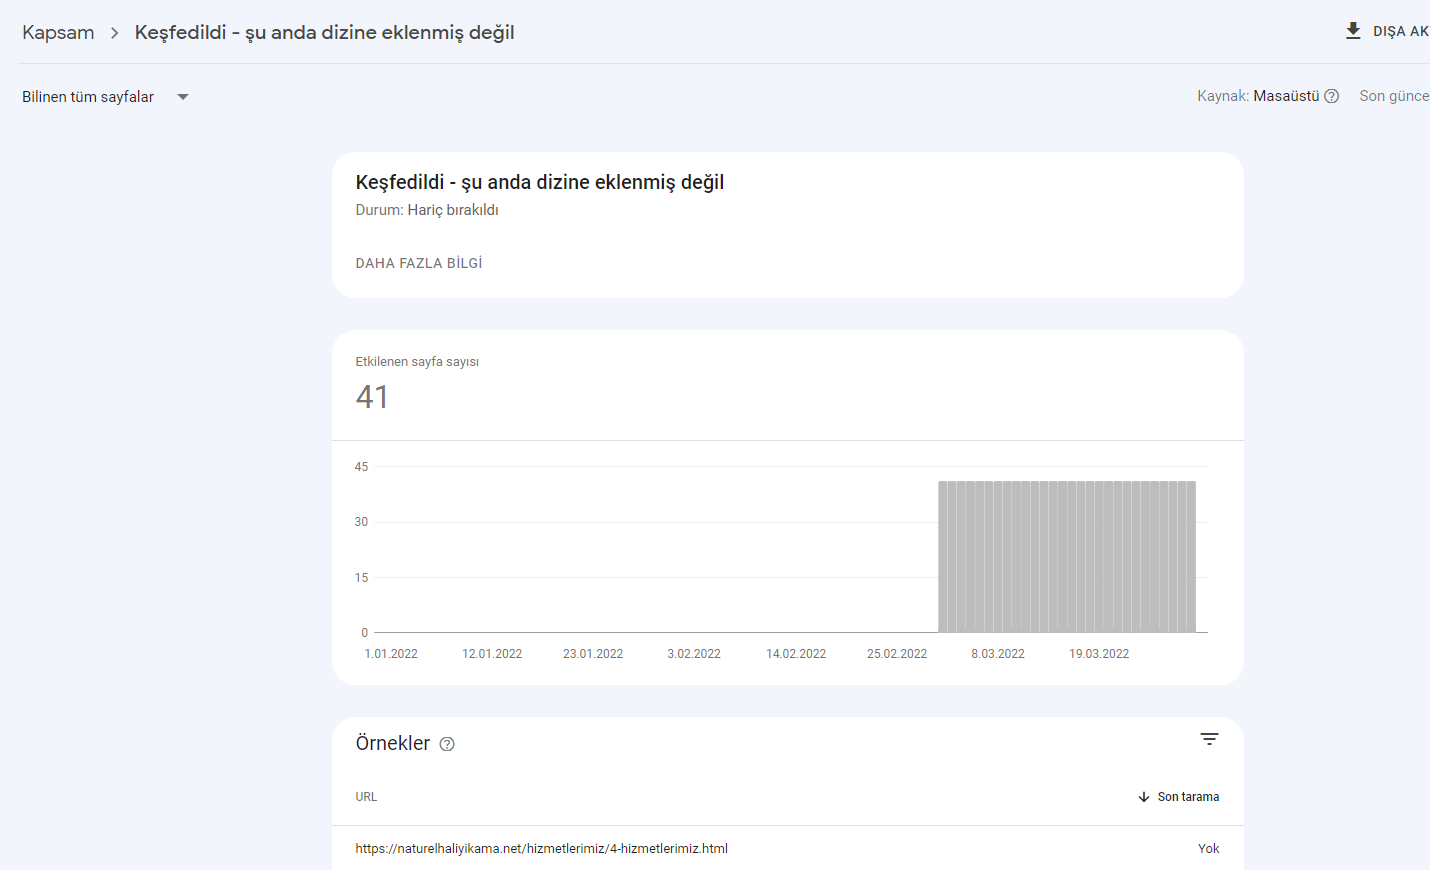The width and height of the screenshot is (1430, 870).
Task: Click the 23.01.2022 date label on chart
Action: [593, 654]
